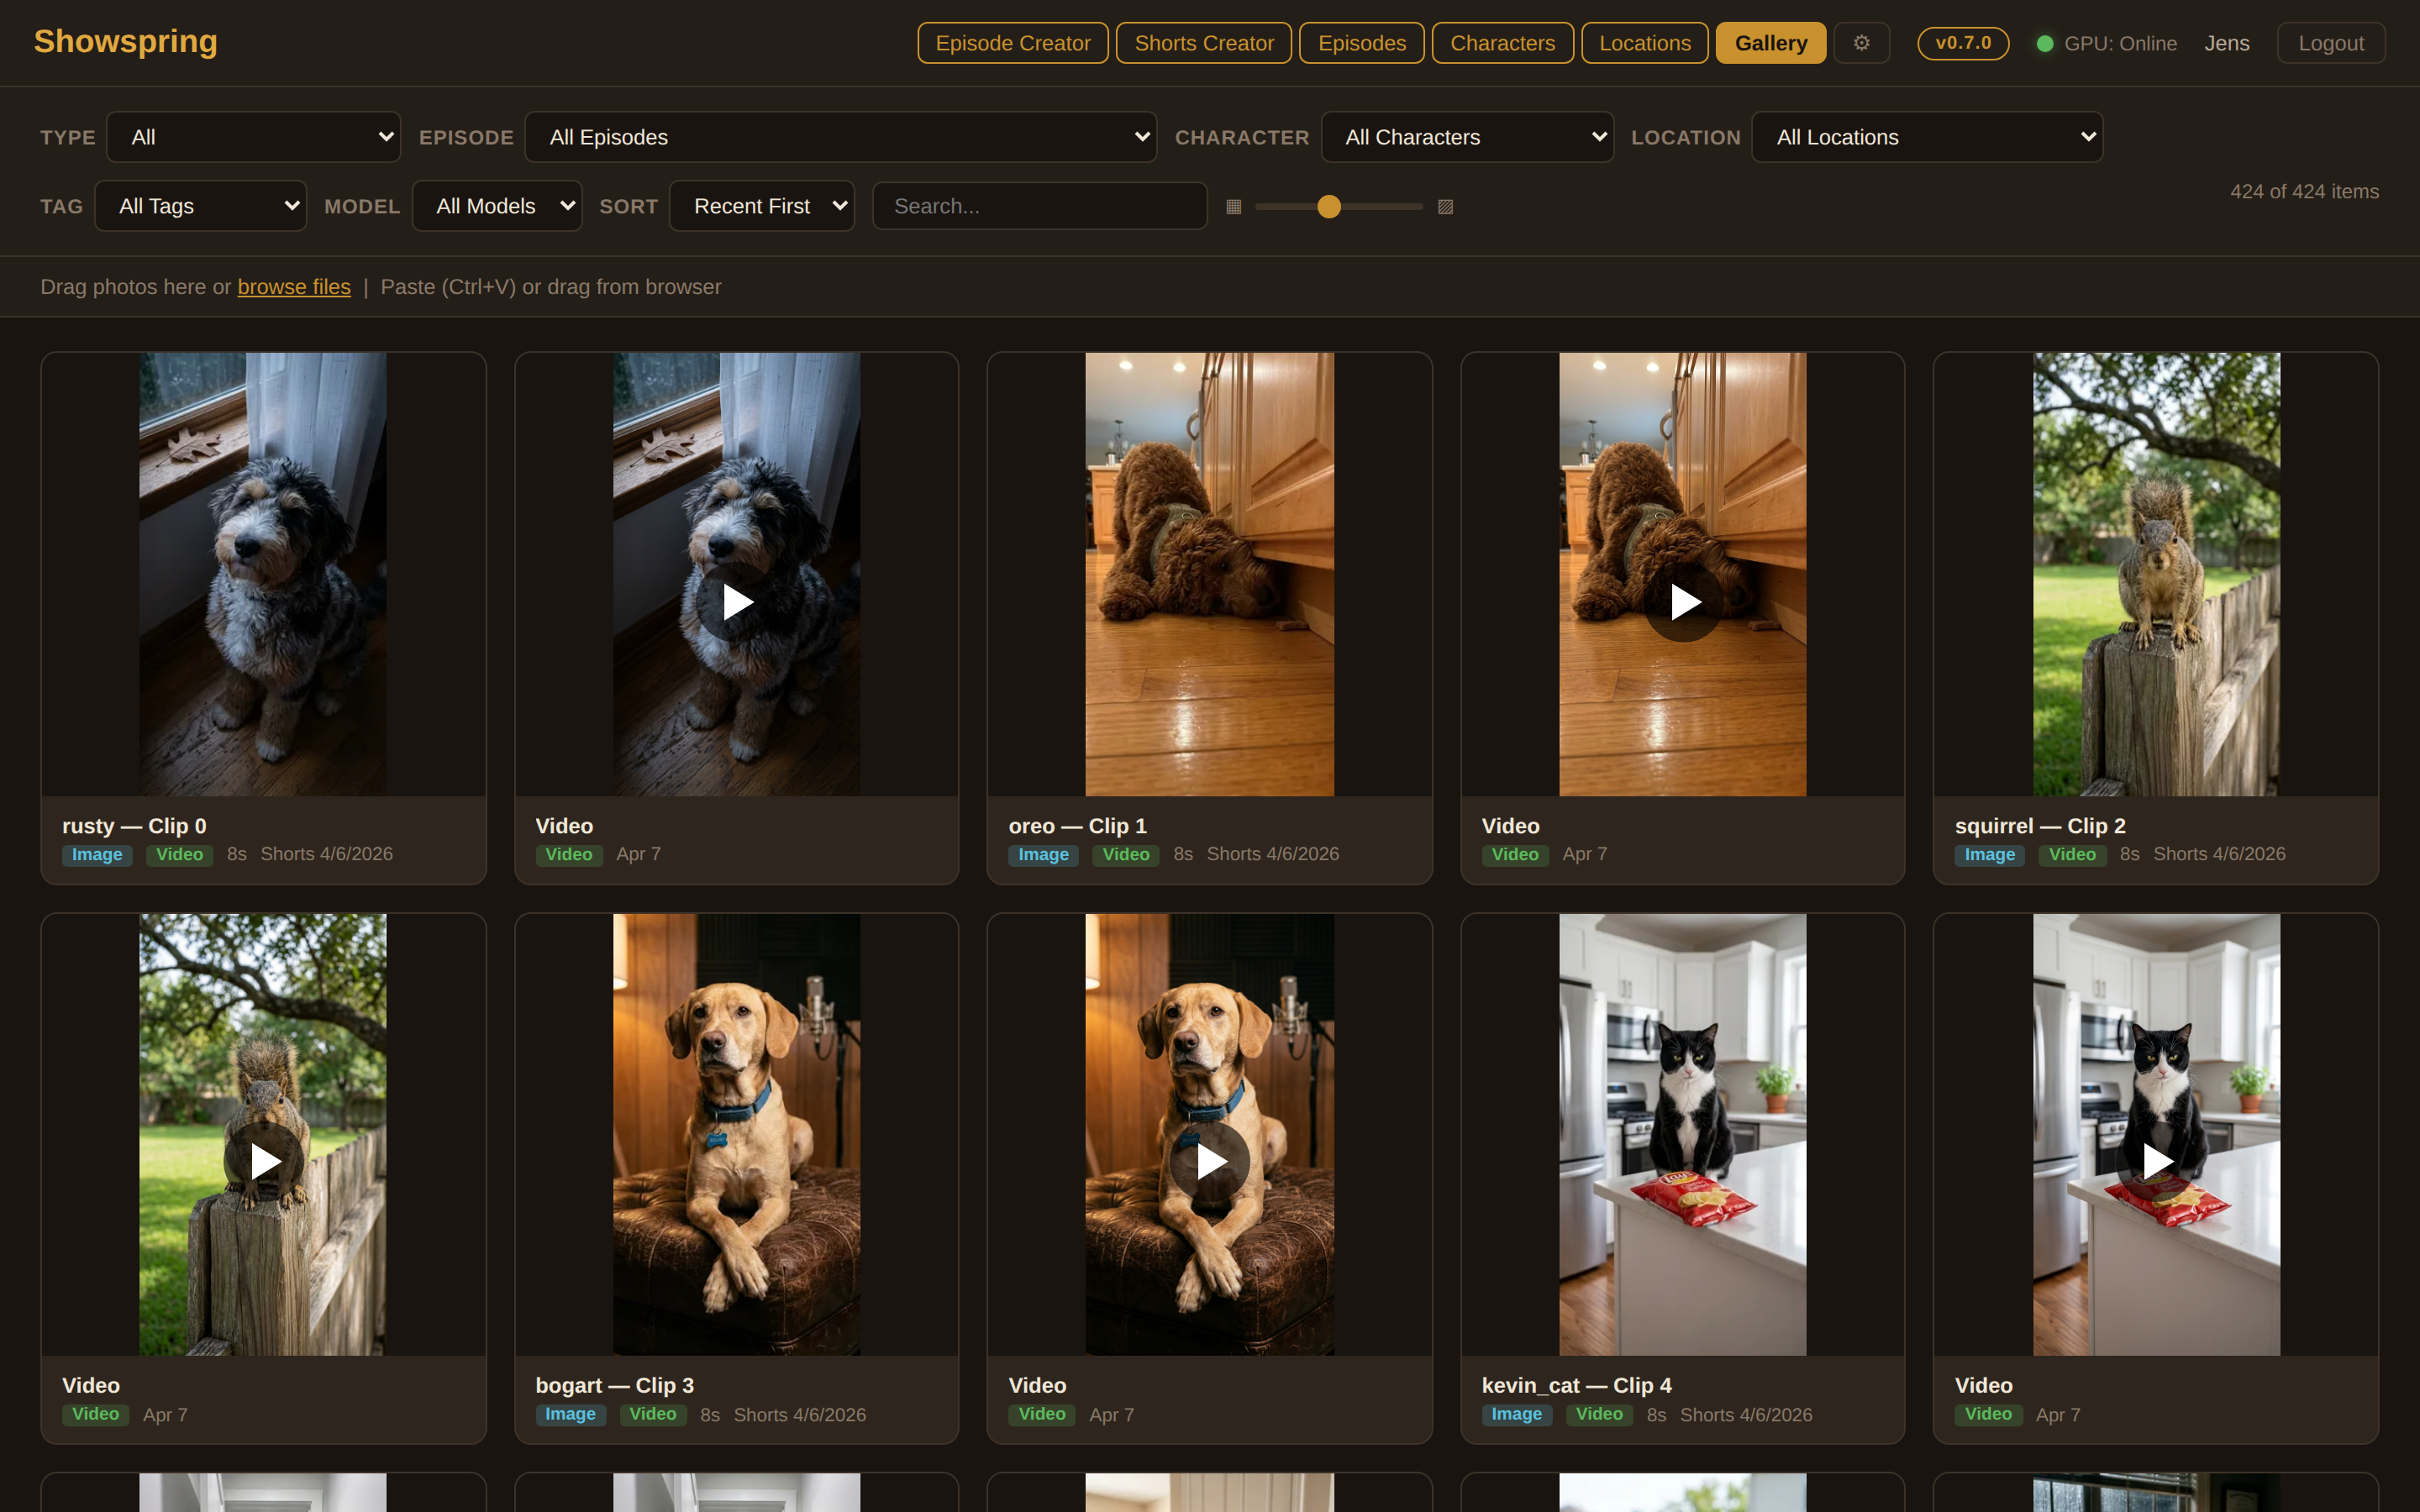The height and width of the screenshot is (1512, 2420).
Task: Click Video tag on oreo — Clip 1
Action: (1126, 855)
